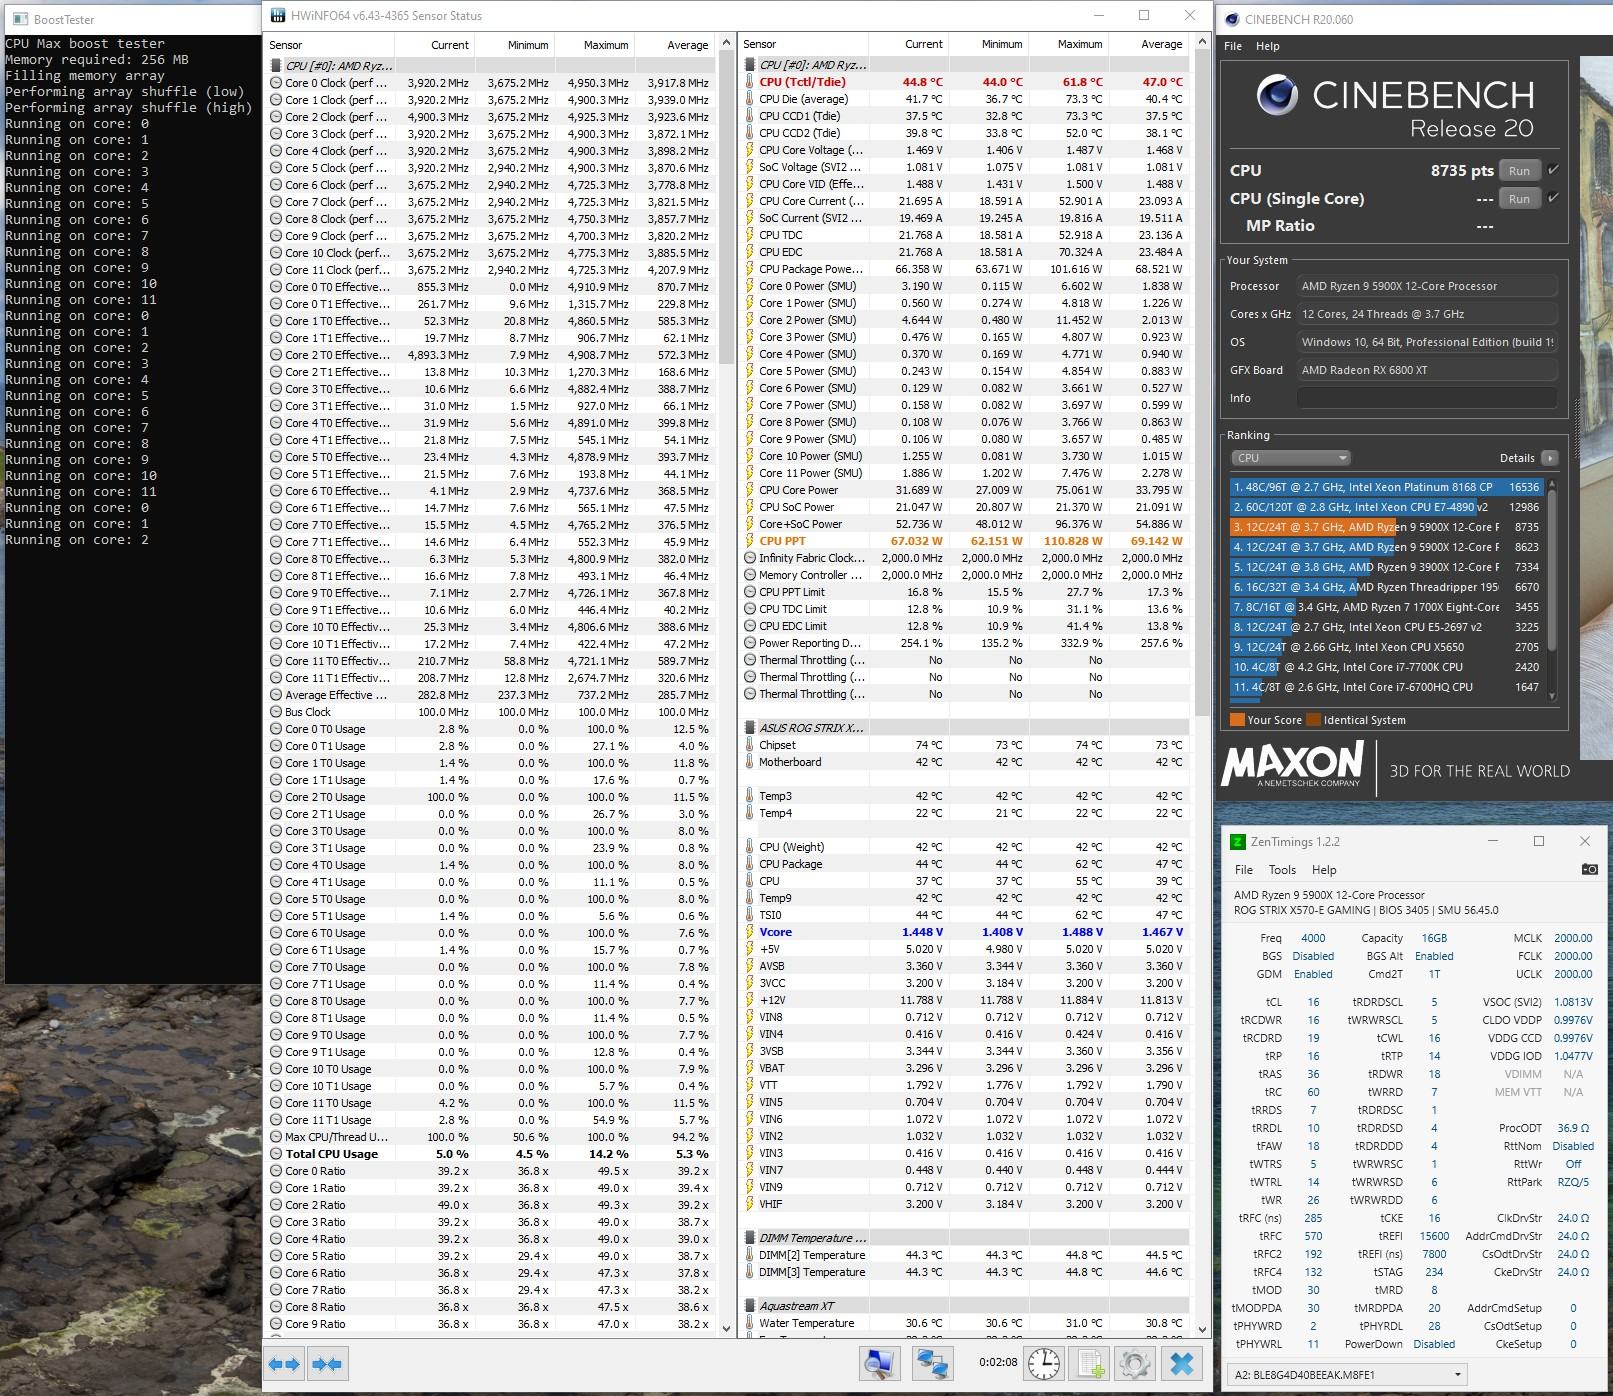Click the icon beside Total CPU Usage row
The image size is (1613, 1396).
276,1154
